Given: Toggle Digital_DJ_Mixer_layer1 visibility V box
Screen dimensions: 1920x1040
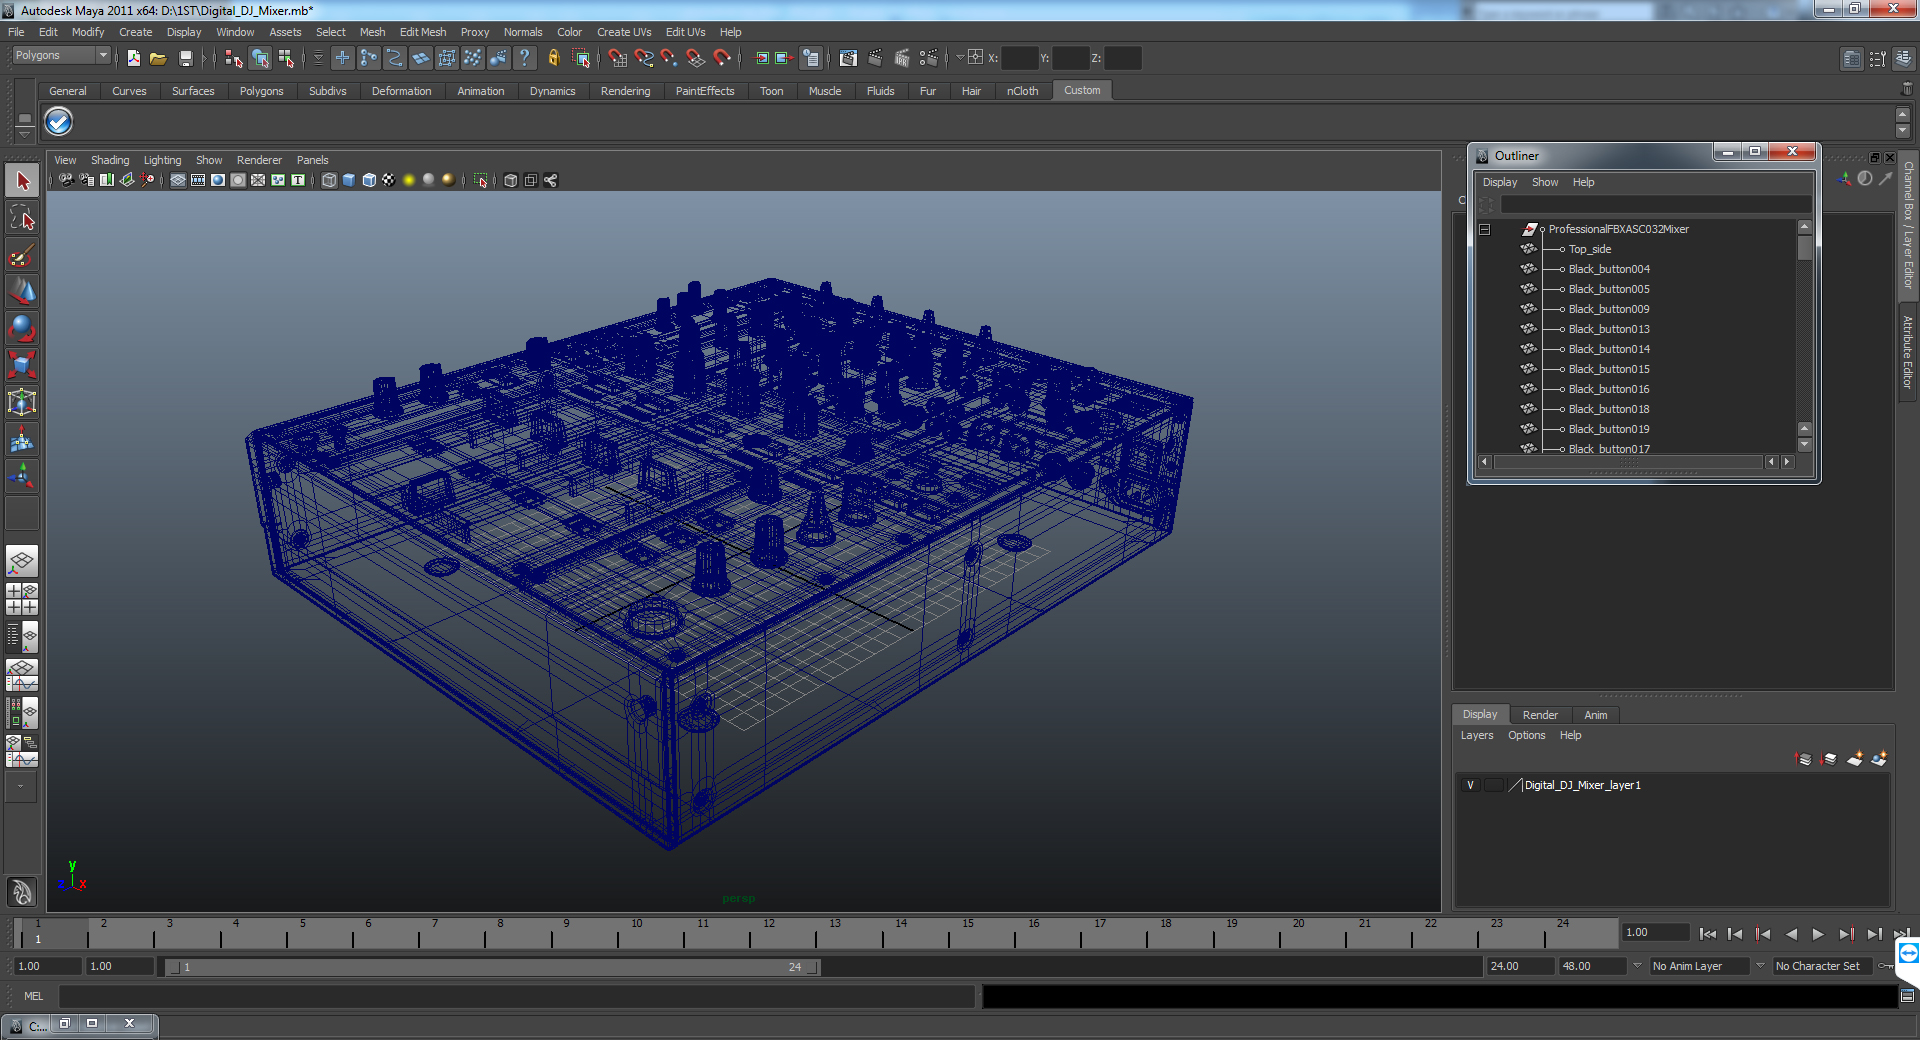Looking at the screenshot, I should point(1470,785).
